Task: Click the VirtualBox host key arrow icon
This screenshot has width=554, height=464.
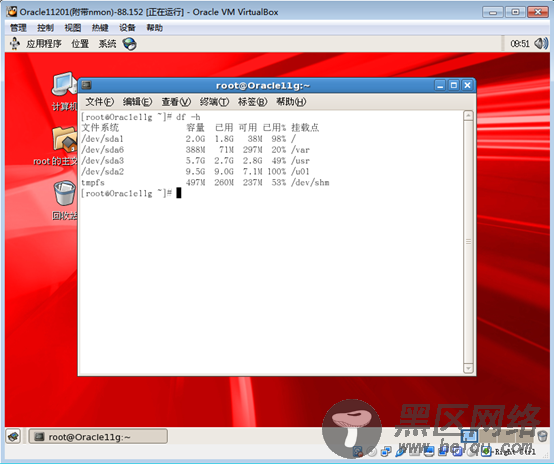Action: coord(486,452)
